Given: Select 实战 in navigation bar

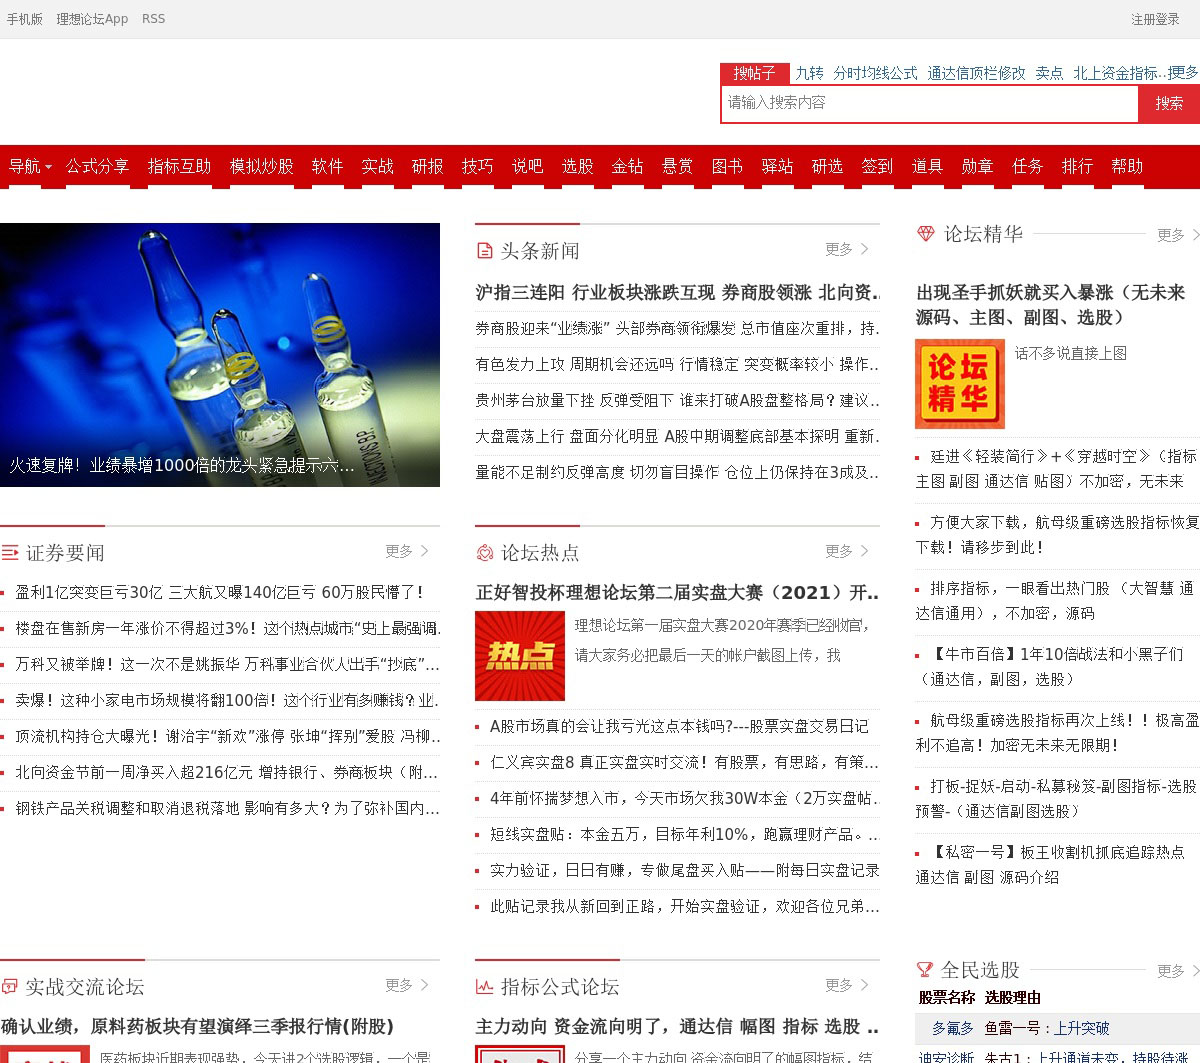Looking at the screenshot, I should point(377,166).
